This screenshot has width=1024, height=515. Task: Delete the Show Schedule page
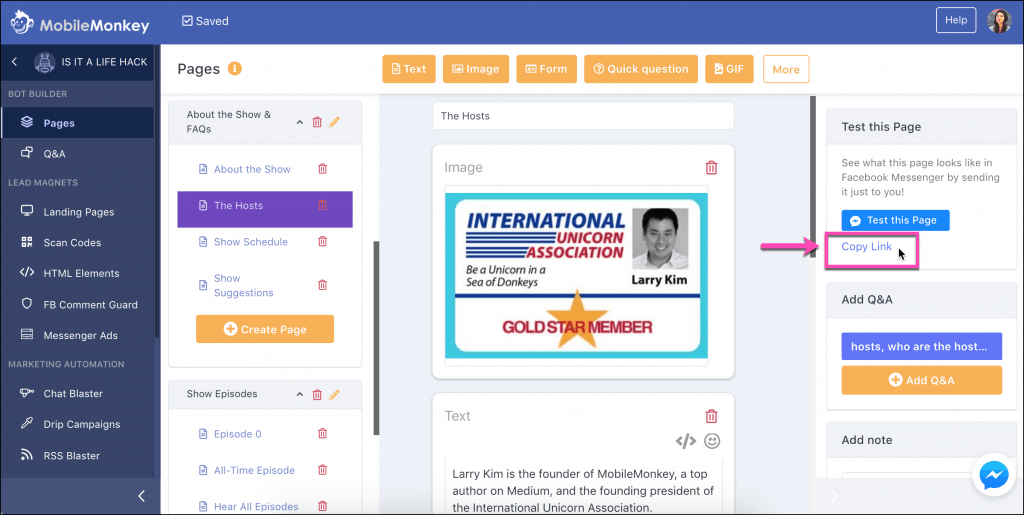[322, 242]
